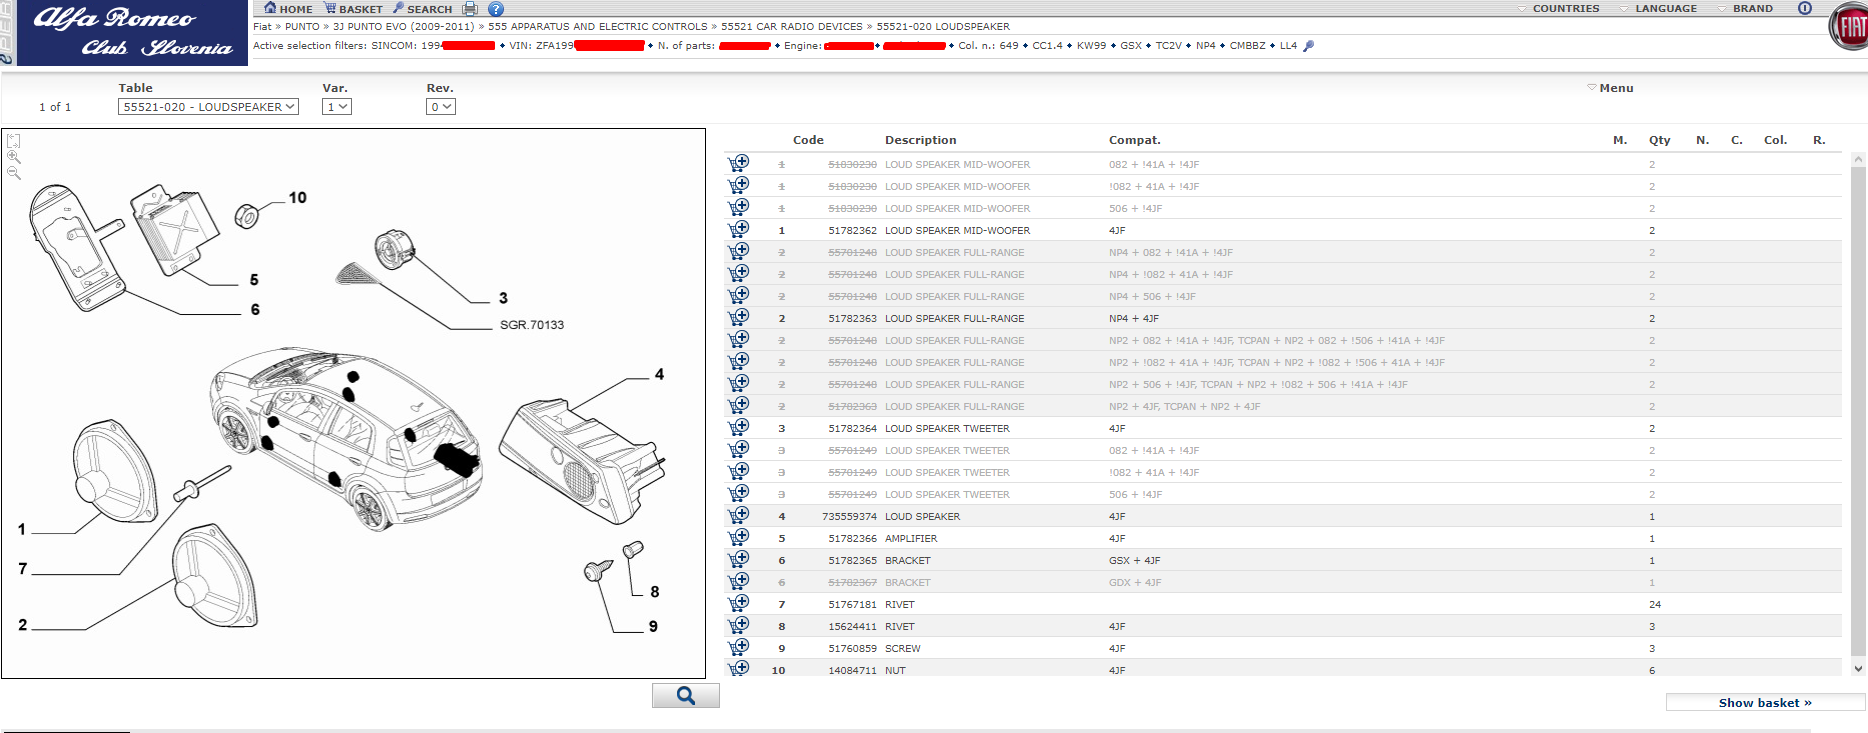Viewport: 1868px width, 733px height.
Task: Add amplifier 51782366 to basket
Action: [739, 537]
